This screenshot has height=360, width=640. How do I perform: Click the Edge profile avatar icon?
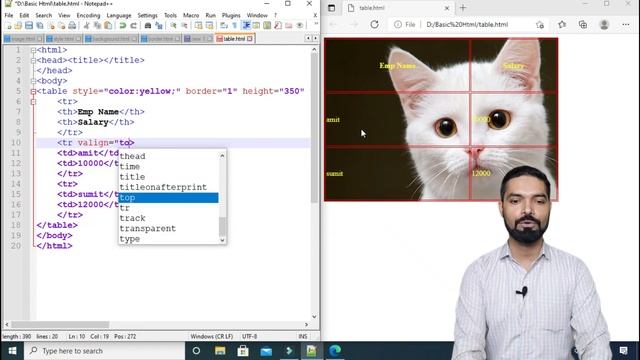point(604,24)
